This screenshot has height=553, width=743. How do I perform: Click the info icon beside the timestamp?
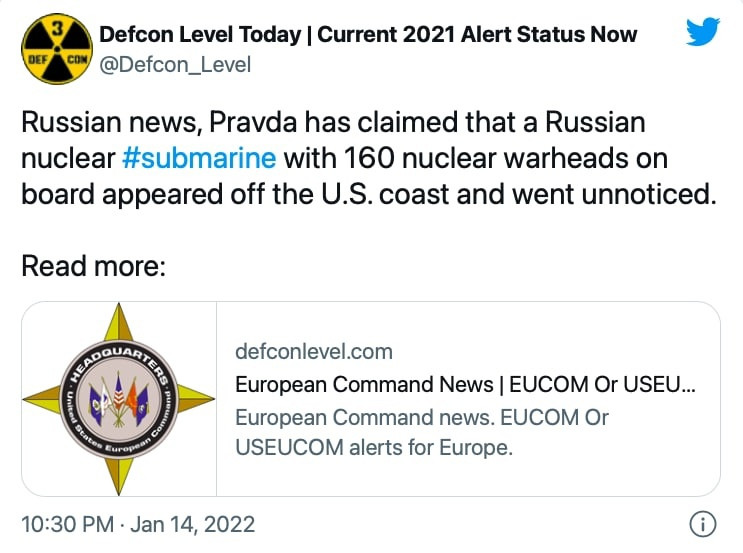pyautogui.click(x=703, y=524)
